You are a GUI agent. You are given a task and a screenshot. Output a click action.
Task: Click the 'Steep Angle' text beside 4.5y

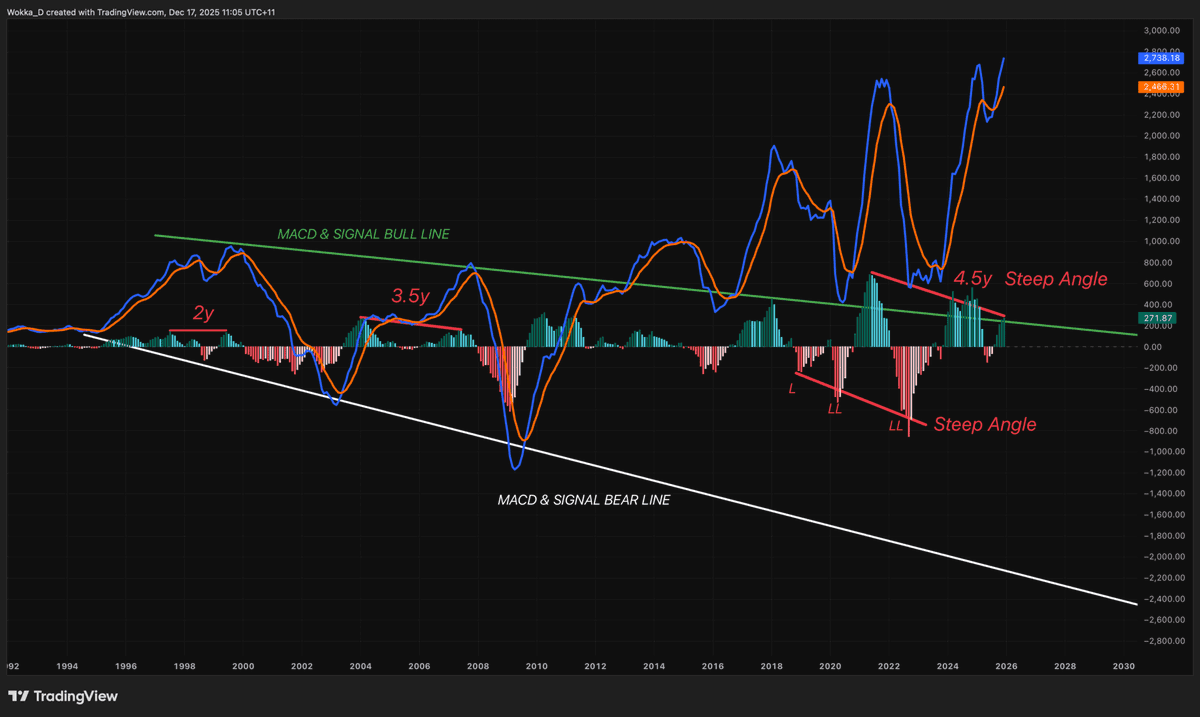coord(1056,279)
